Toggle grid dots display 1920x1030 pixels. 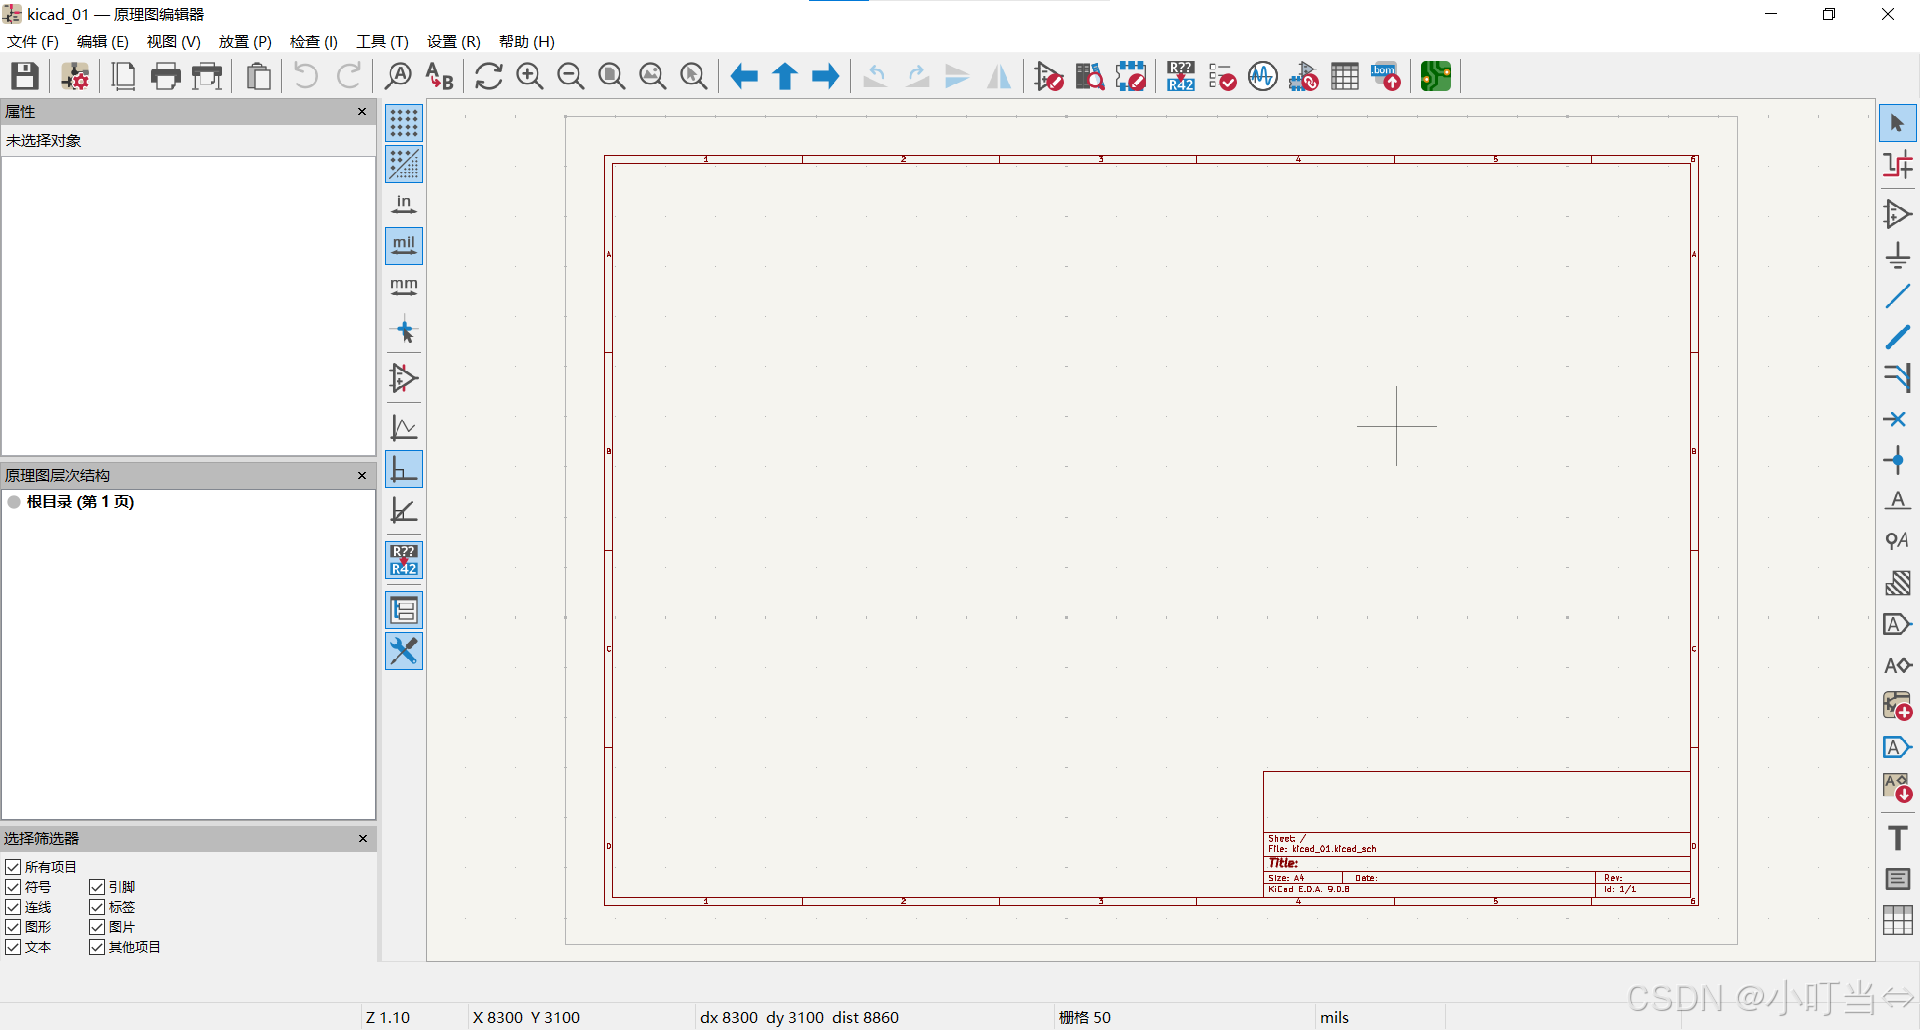coord(404,123)
